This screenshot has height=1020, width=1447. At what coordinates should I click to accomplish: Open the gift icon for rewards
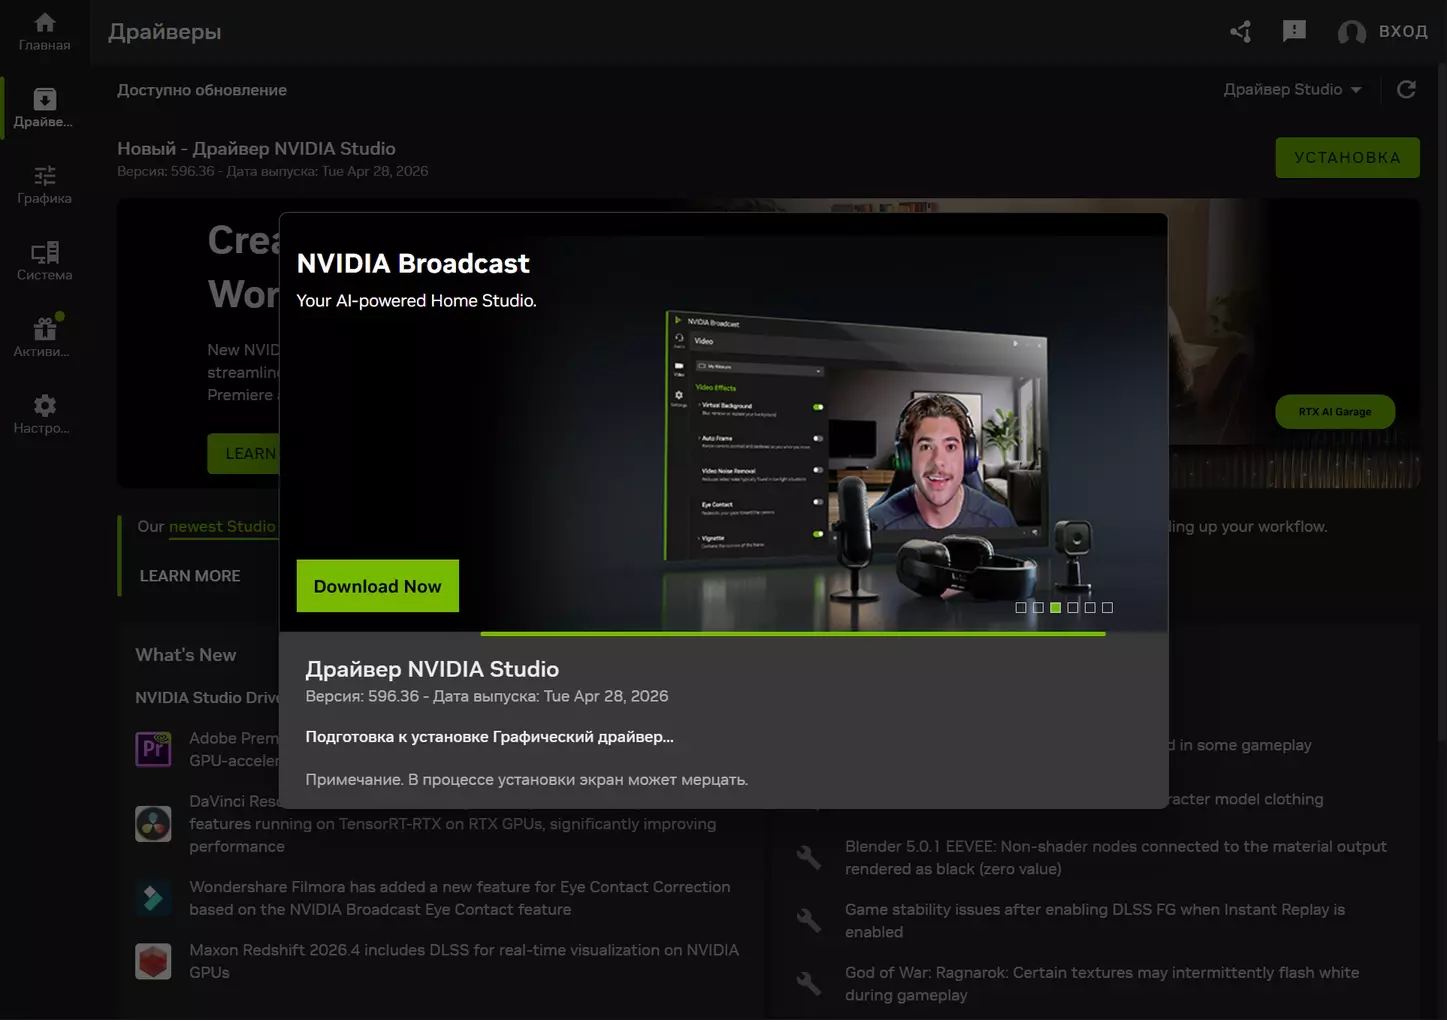tap(44, 328)
